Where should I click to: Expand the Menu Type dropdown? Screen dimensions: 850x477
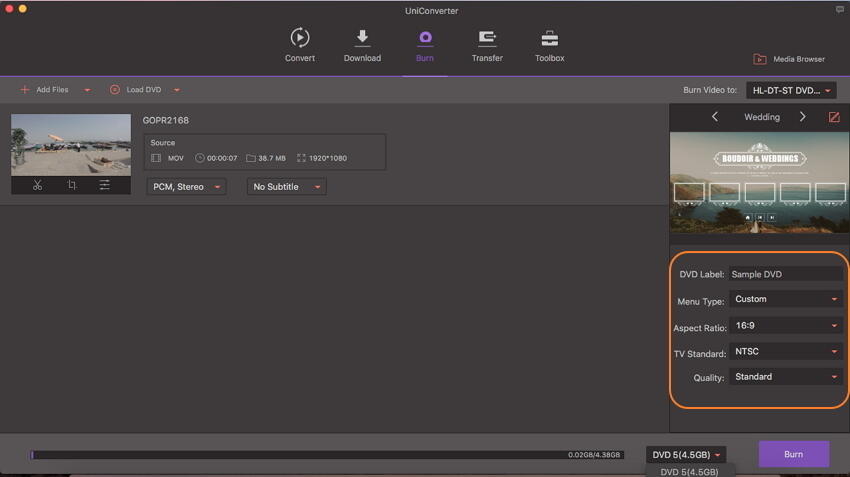(x=785, y=299)
